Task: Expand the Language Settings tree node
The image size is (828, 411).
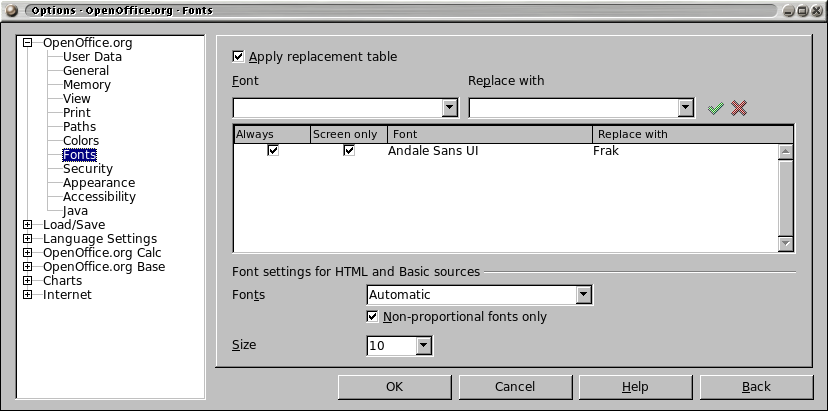Action: (27, 239)
